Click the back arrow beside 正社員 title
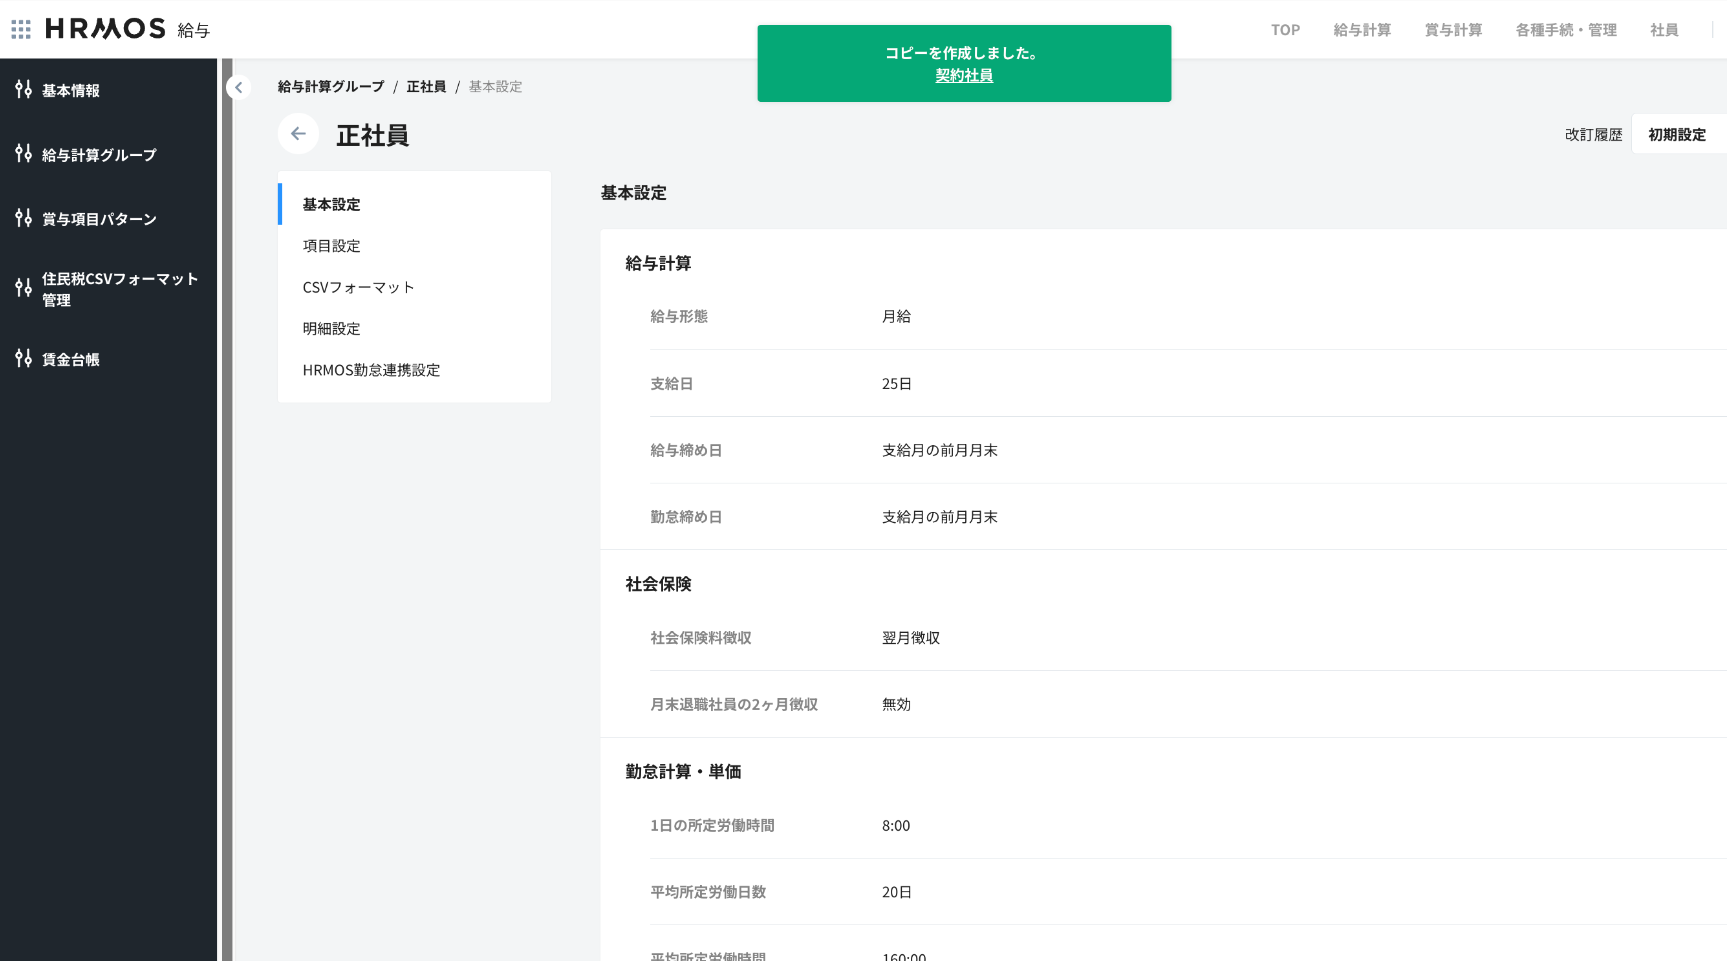 tap(298, 134)
